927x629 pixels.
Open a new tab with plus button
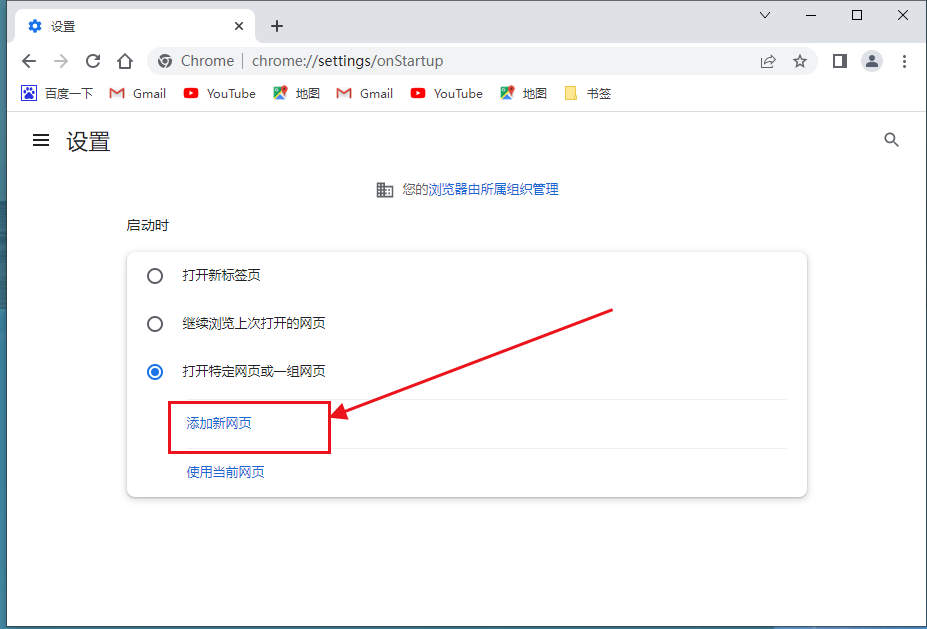[277, 26]
